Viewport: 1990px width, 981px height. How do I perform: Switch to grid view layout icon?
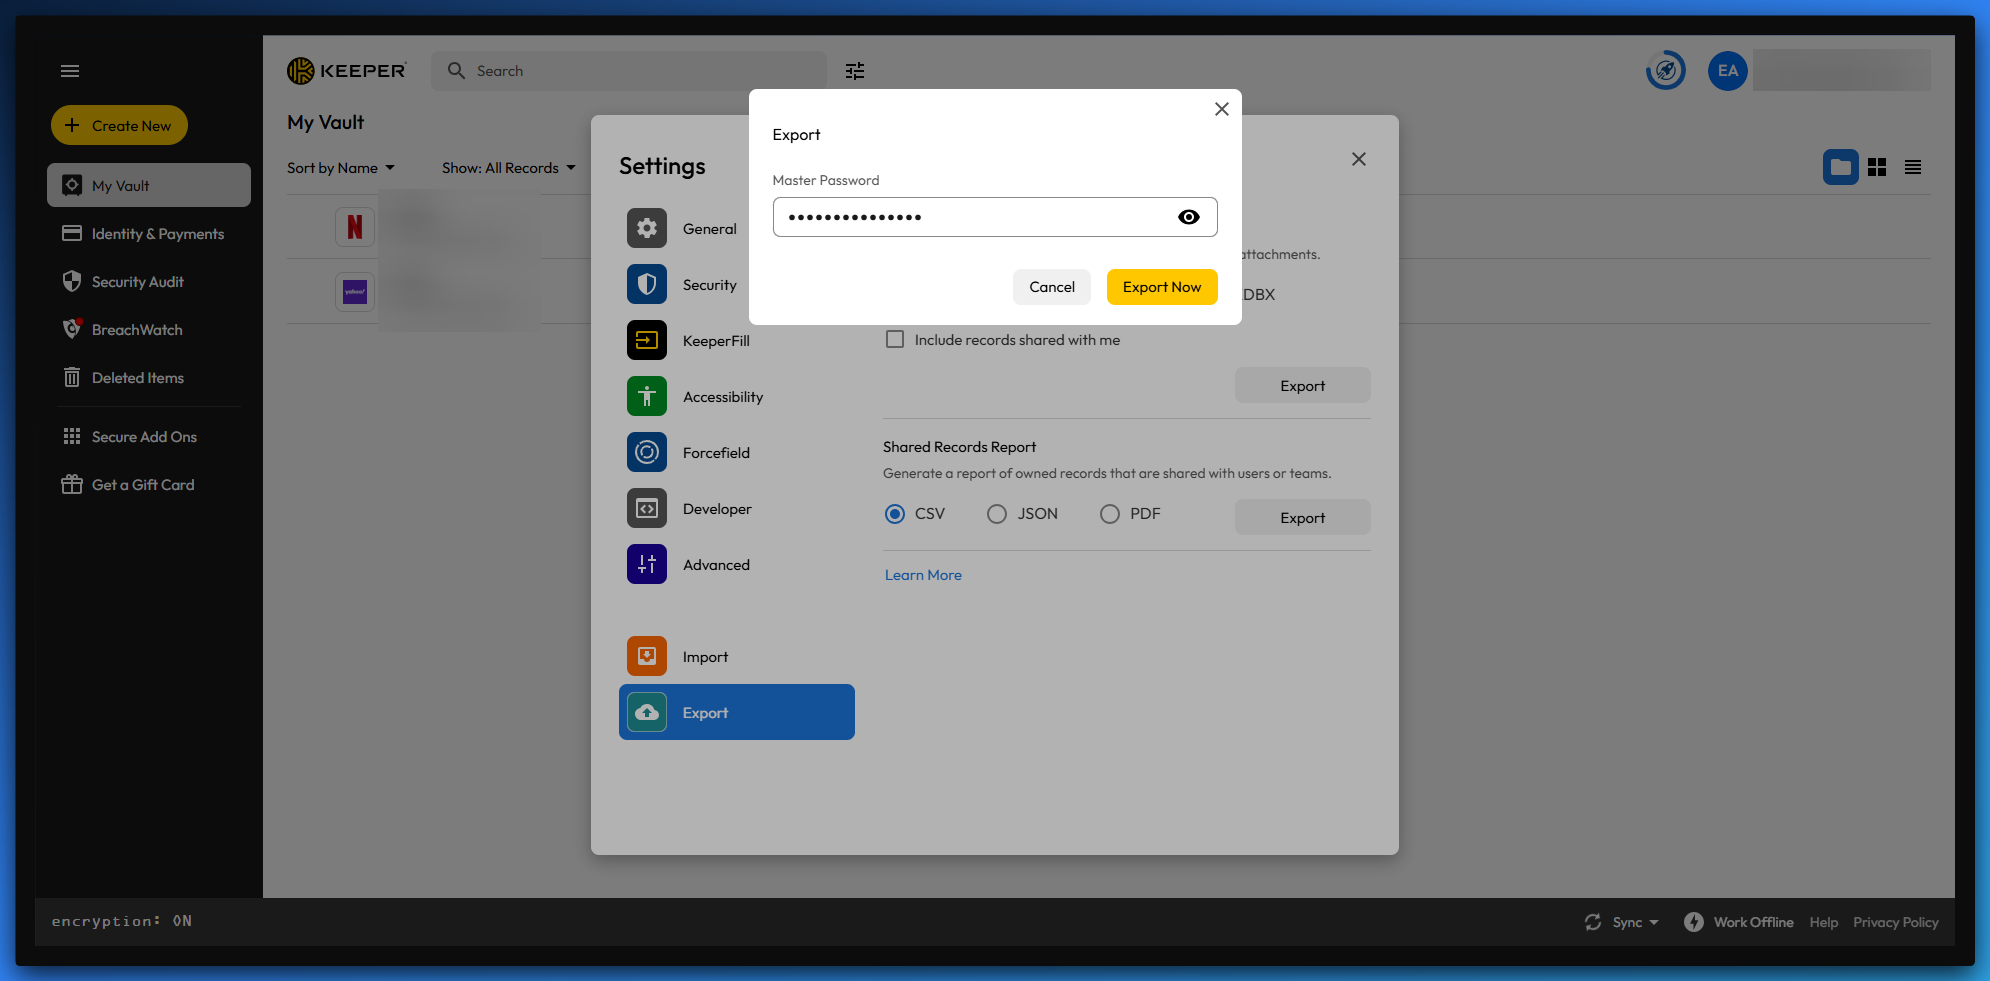[1877, 167]
